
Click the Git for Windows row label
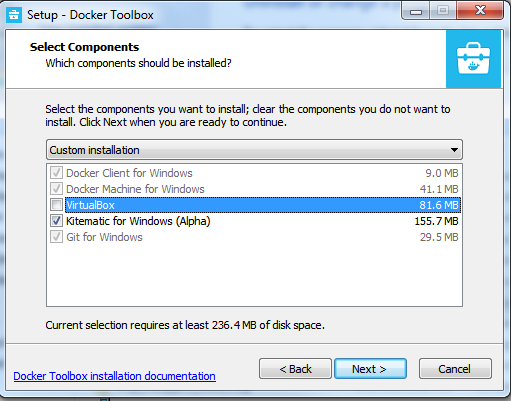click(104, 237)
